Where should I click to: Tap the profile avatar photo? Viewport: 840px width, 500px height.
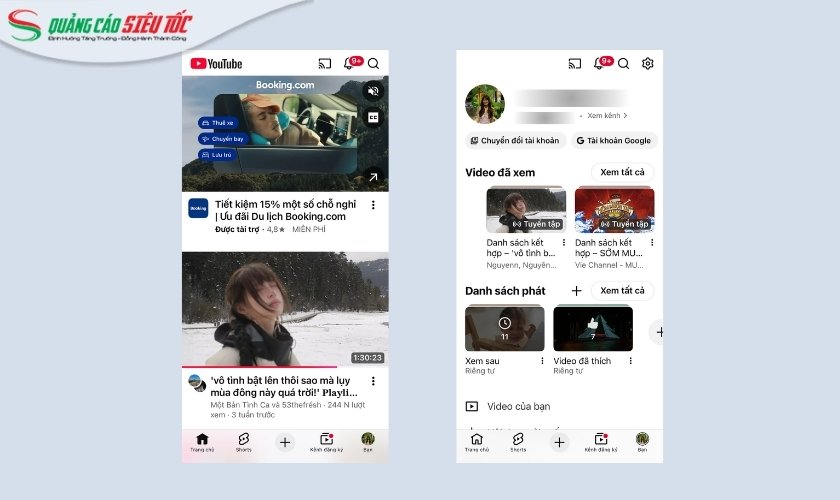[485, 104]
